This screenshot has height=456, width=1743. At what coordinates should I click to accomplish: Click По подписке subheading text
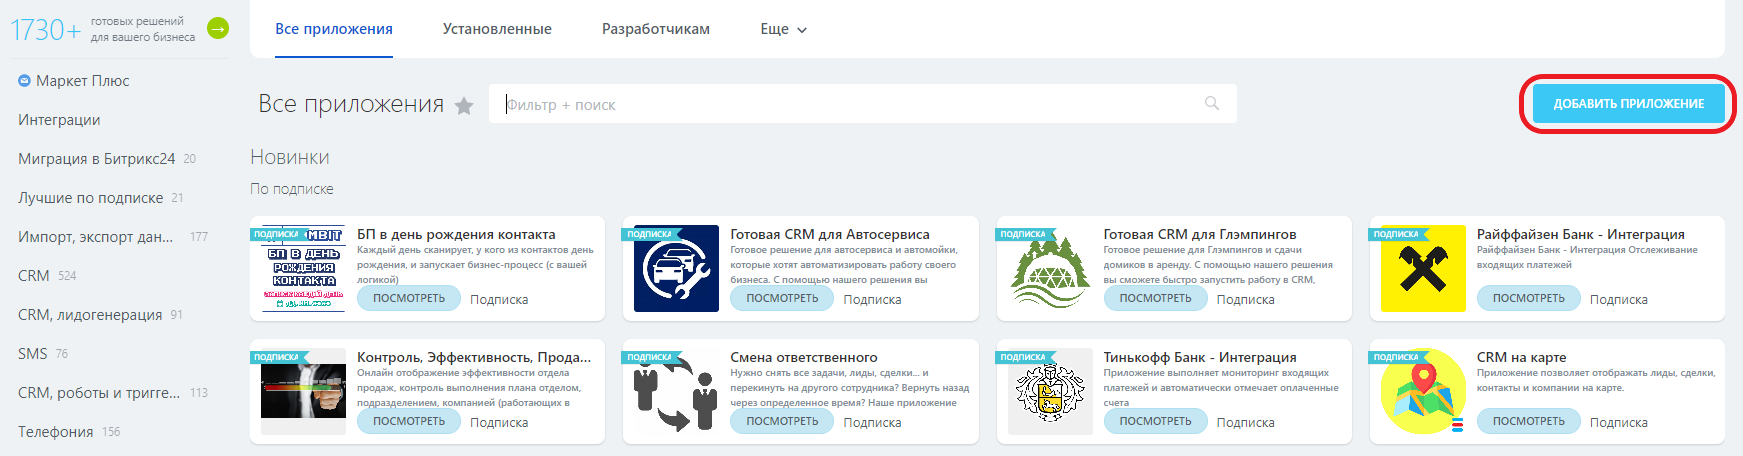pos(292,189)
